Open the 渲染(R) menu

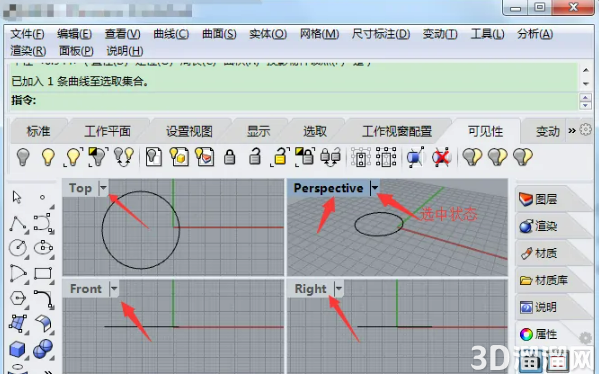click(x=28, y=50)
